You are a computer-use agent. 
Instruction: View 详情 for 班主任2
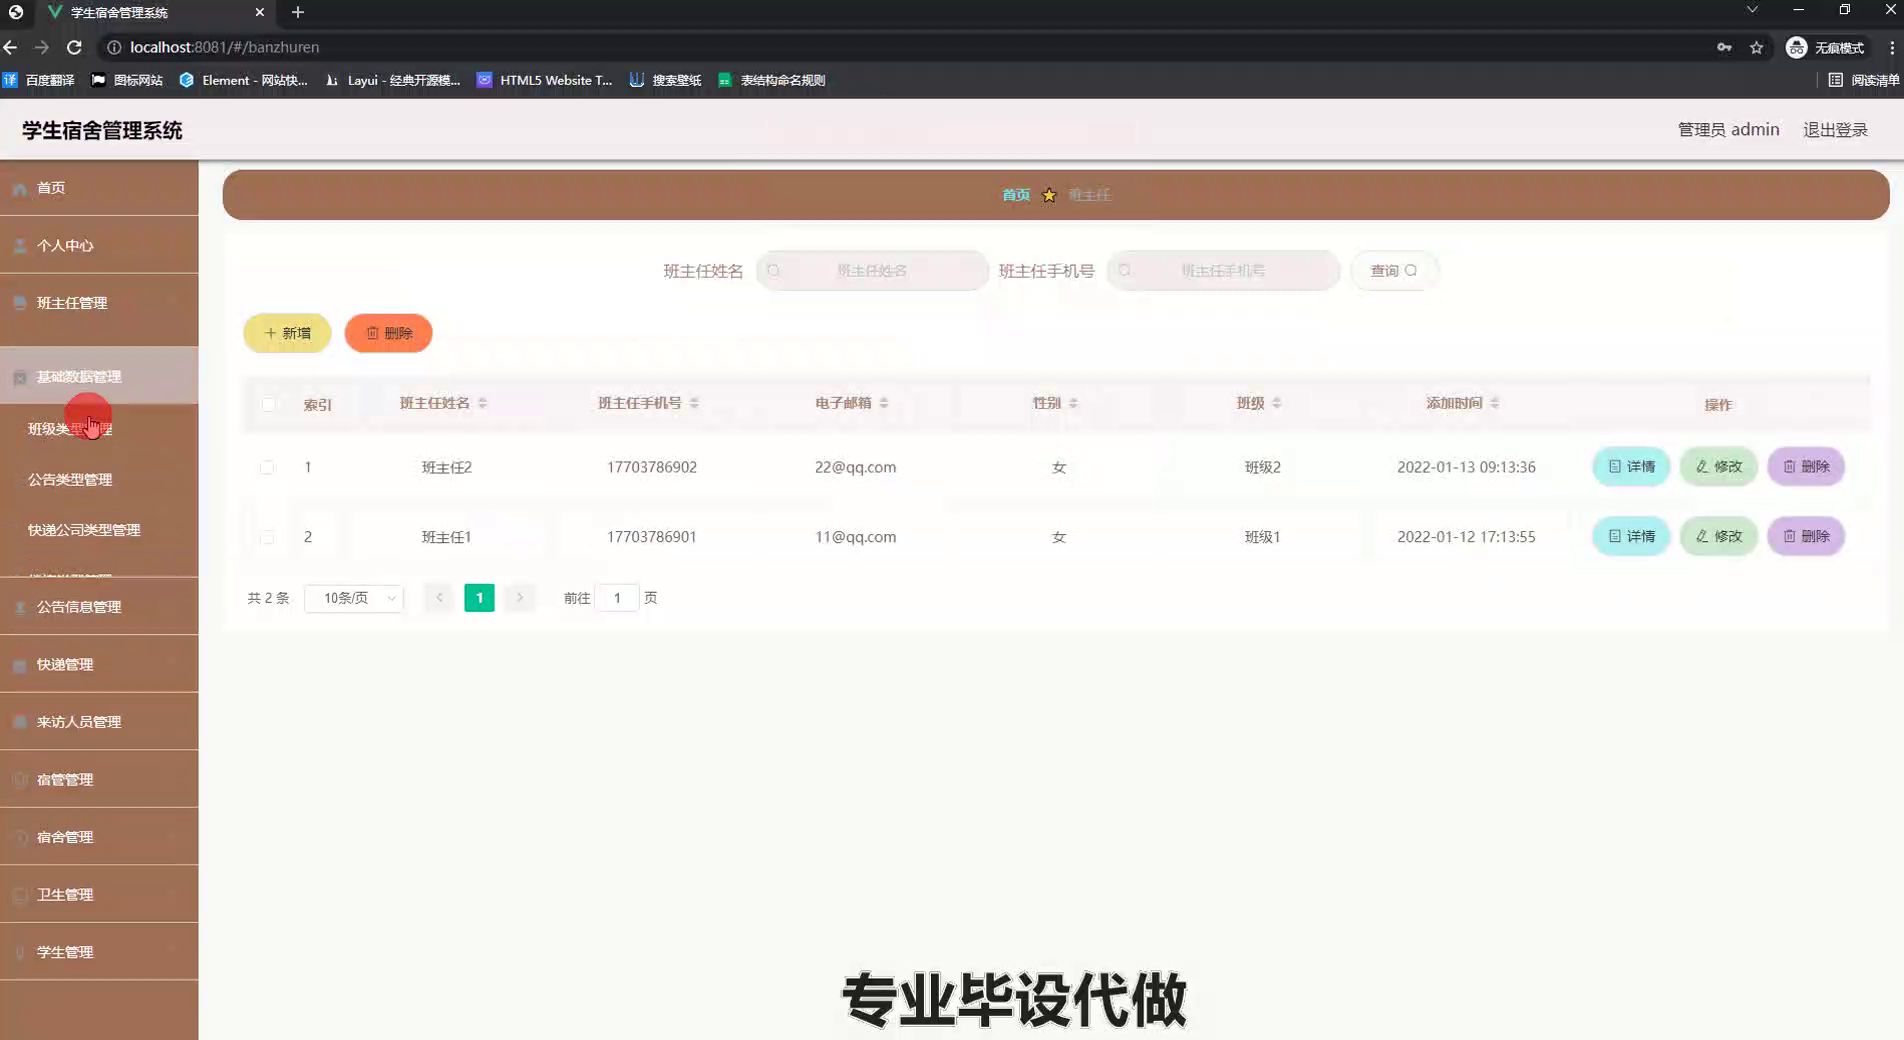[x=1631, y=466]
